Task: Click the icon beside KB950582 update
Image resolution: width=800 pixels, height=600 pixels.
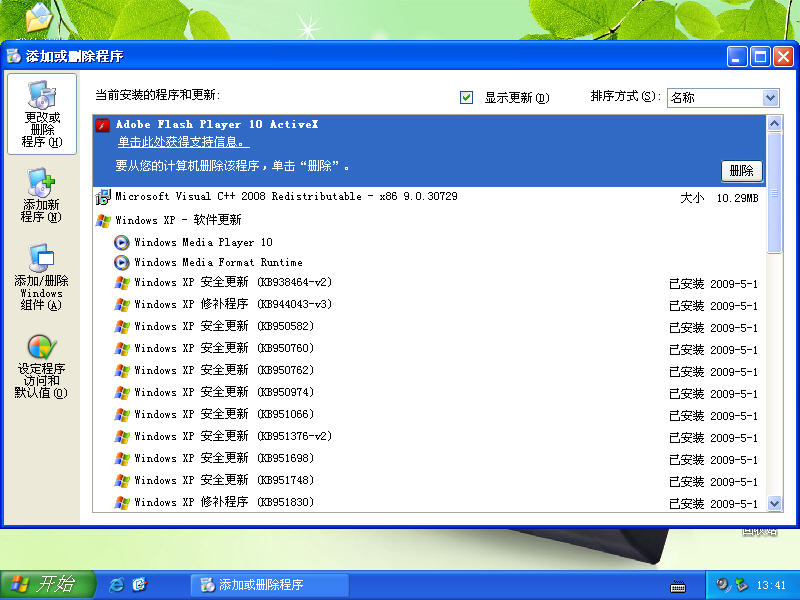Action: coord(122,327)
